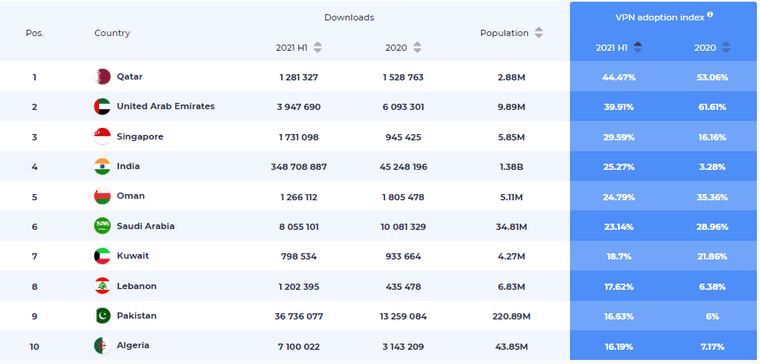760x364 pixels.
Task: Click Oman adoption index 24.79%
Action: [x=619, y=197]
